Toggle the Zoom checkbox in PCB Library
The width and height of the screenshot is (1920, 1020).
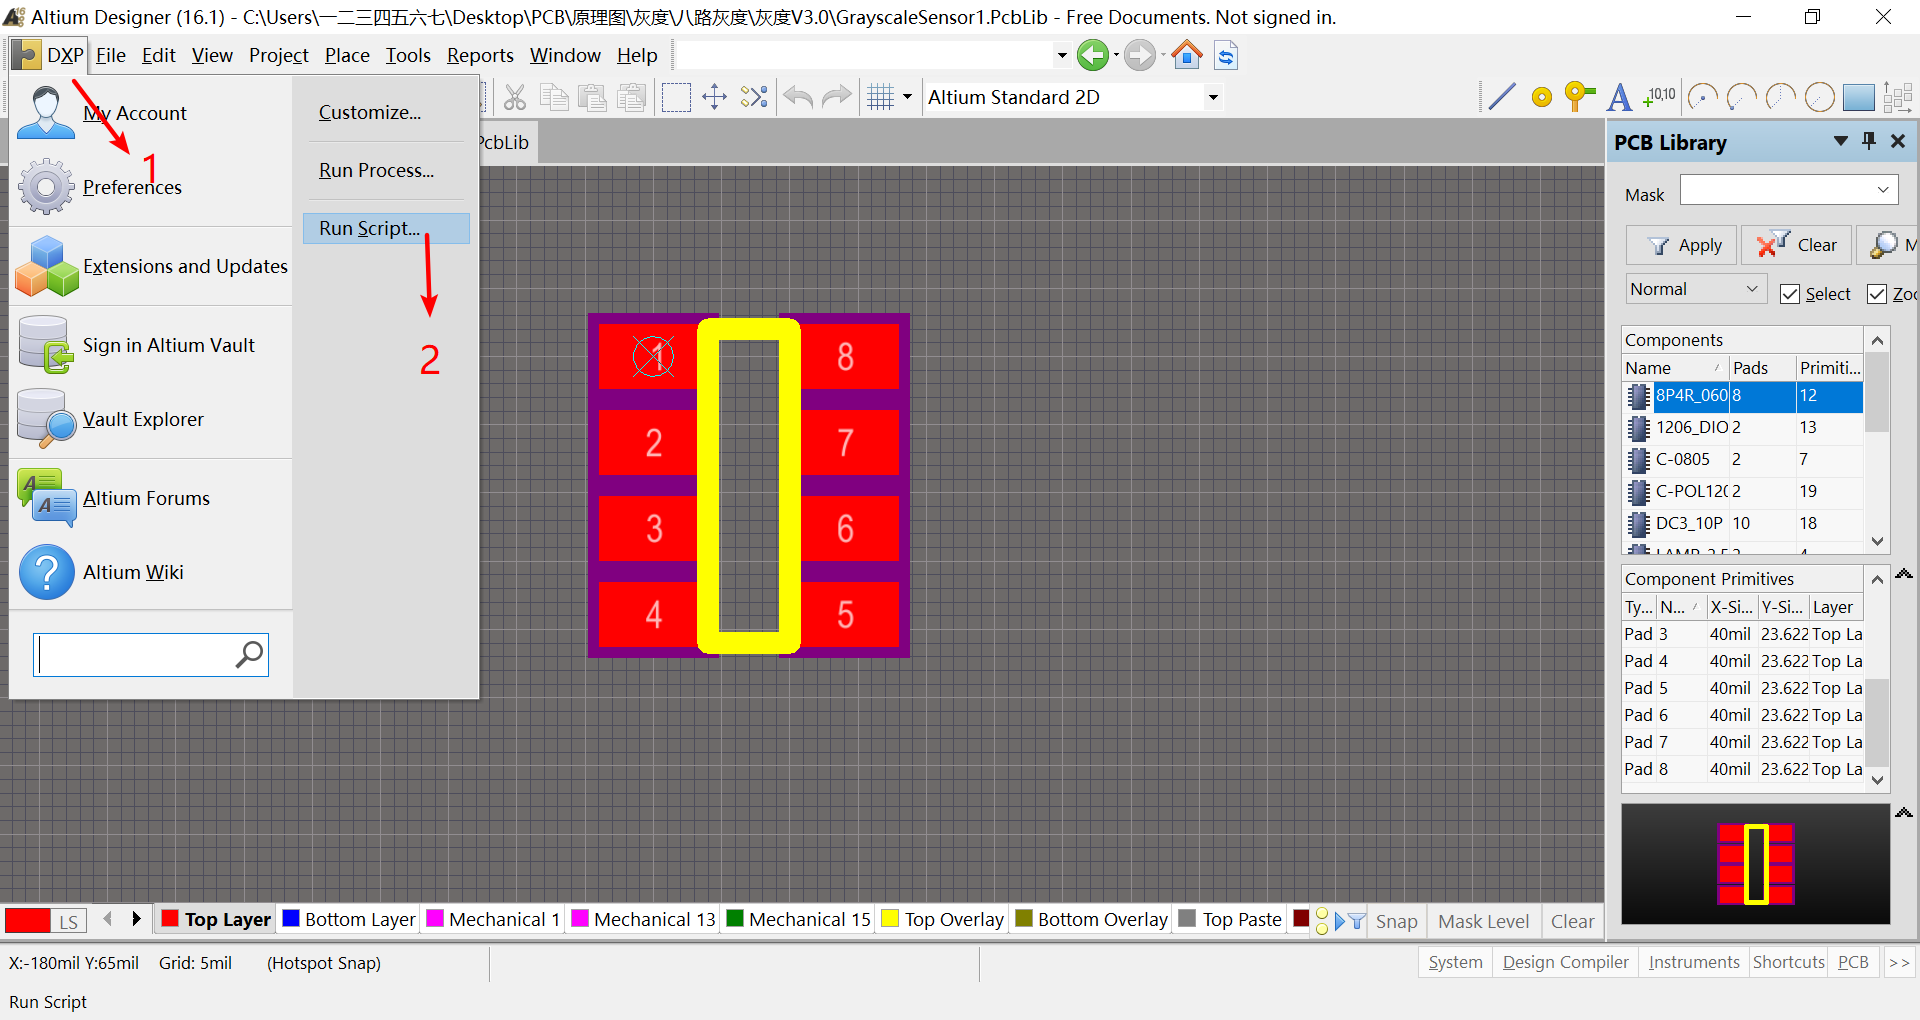[x=1877, y=293]
